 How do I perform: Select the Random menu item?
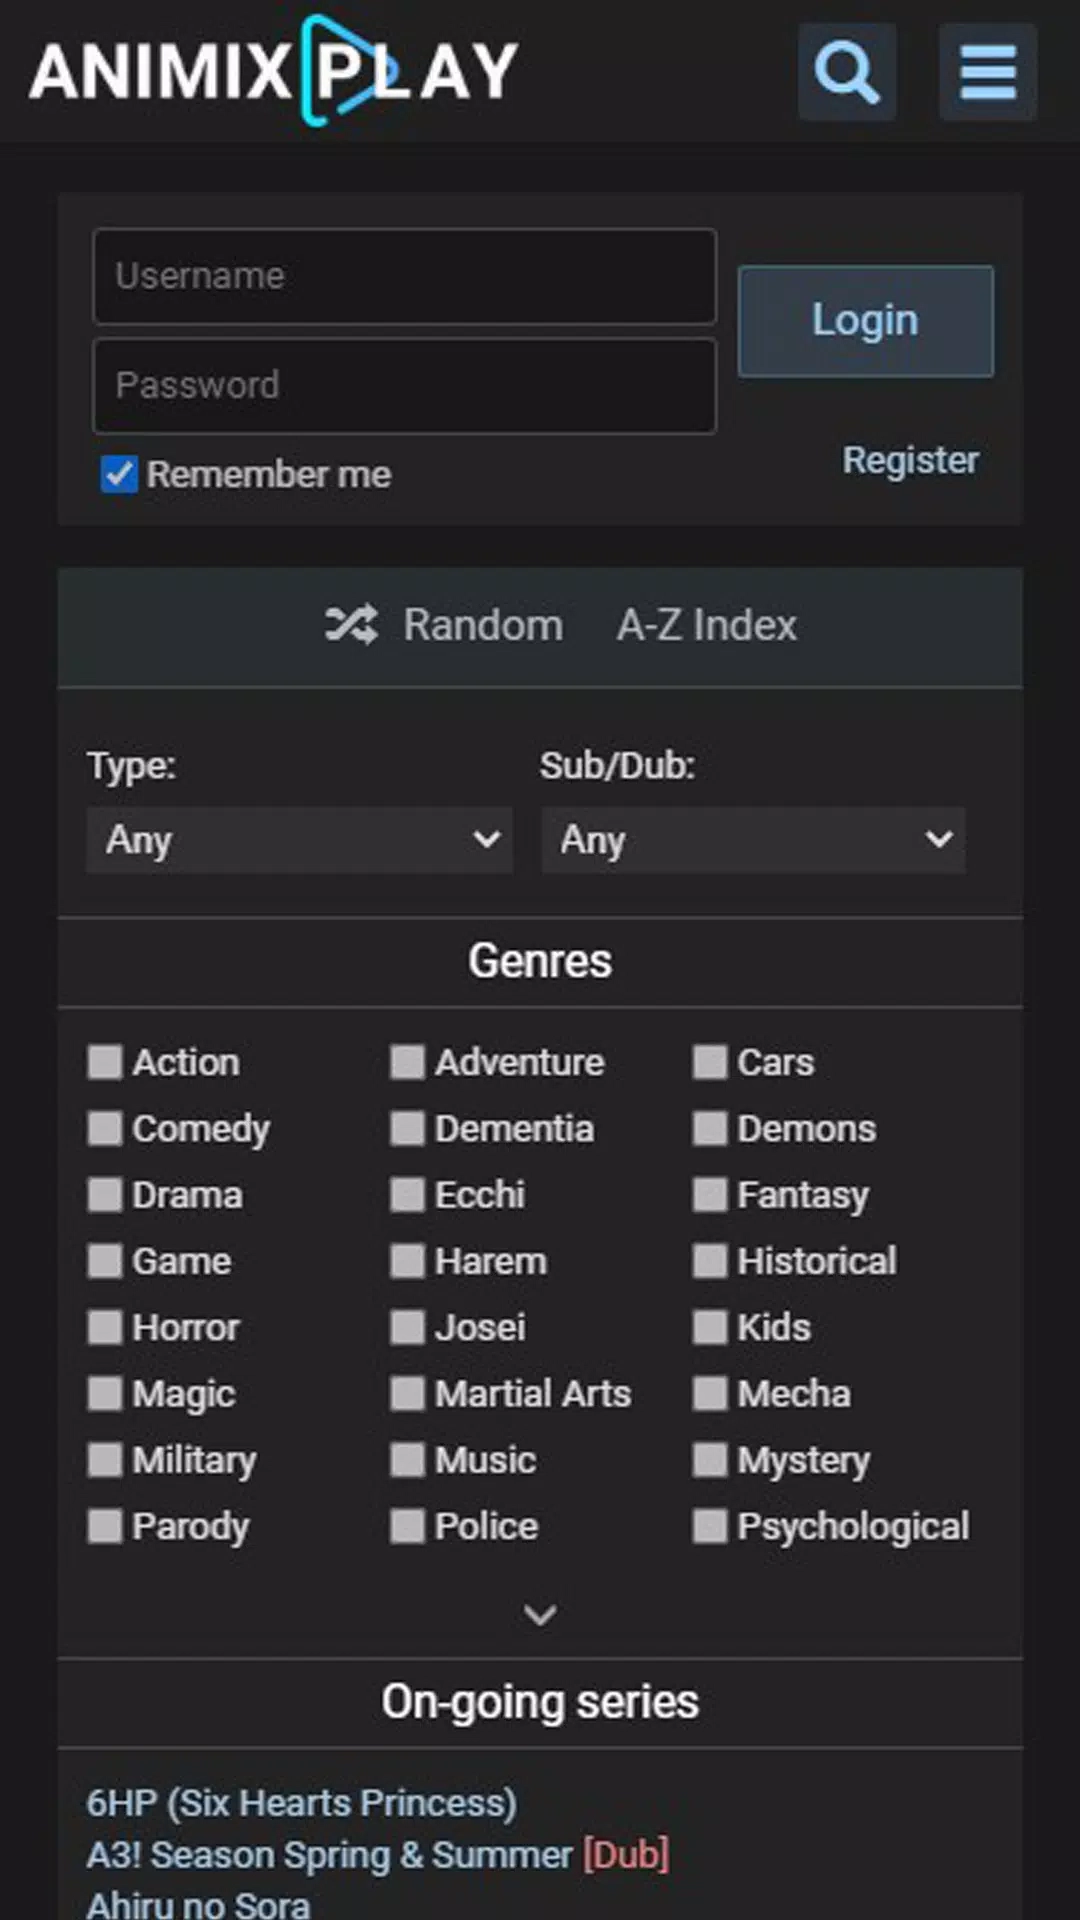click(483, 625)
